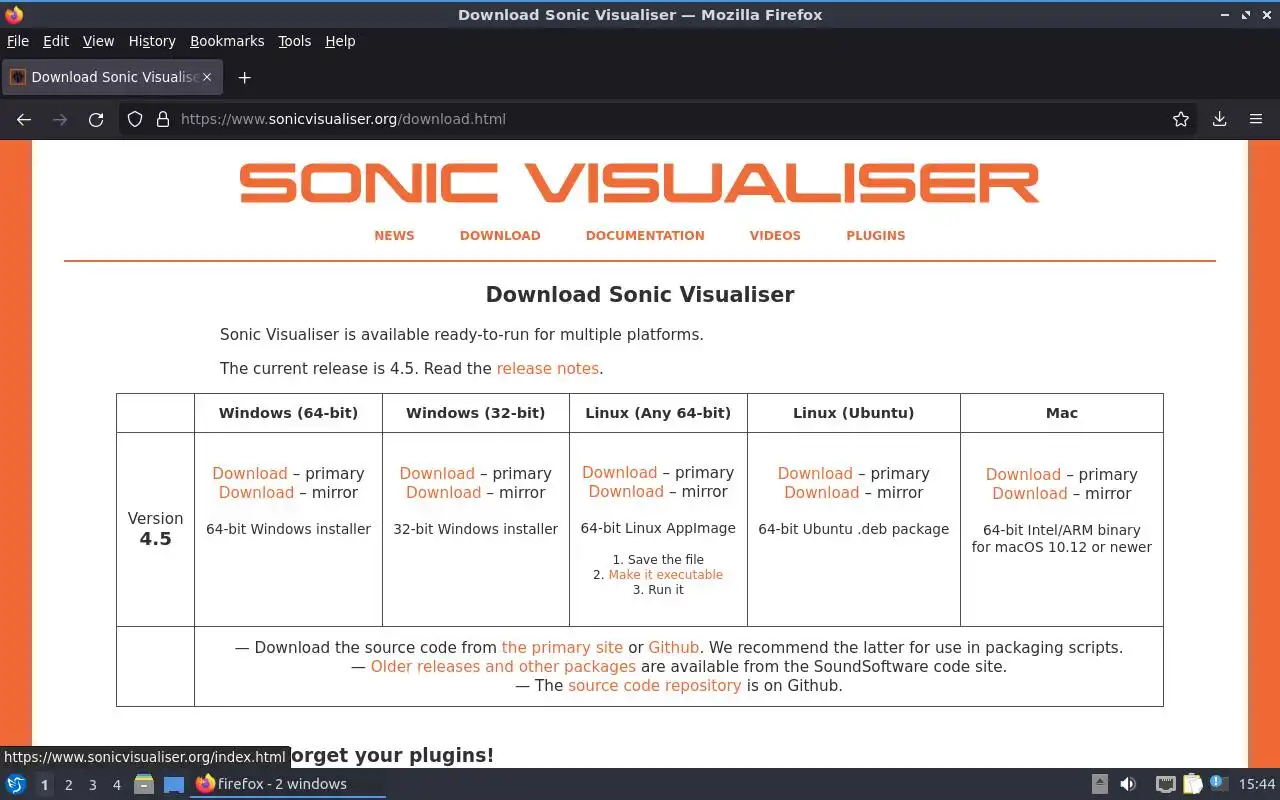The height and width of the screenshot is (800, 1280).
Task: Click mirror Download for Windows (32-bit)
Action: tap(443, 493)
